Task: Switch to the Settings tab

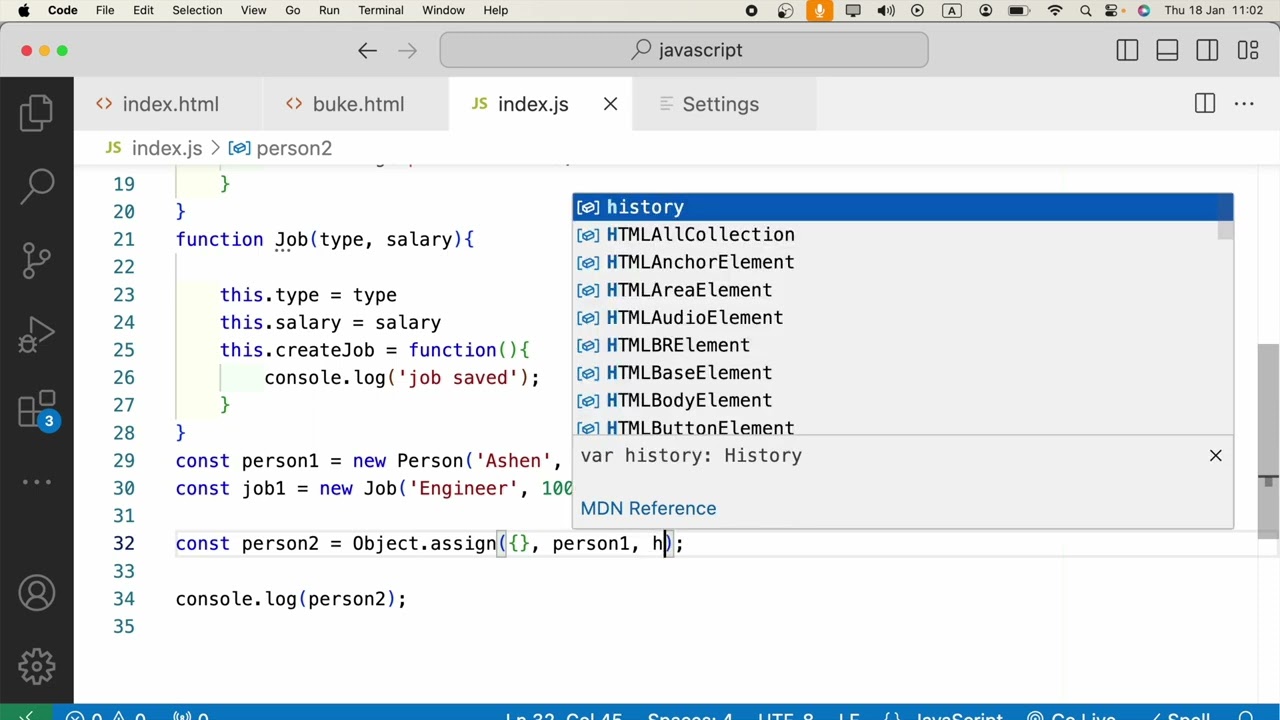Action: point(720,104)
